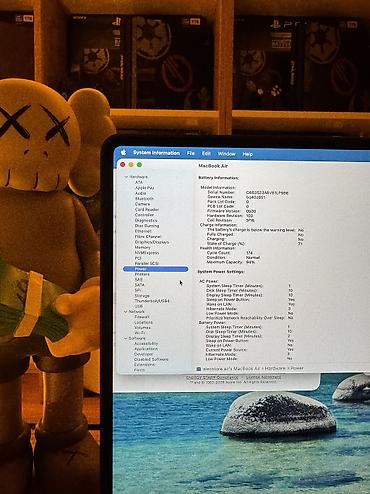Select the highlighted Power sidebar row

coord(156,269)
